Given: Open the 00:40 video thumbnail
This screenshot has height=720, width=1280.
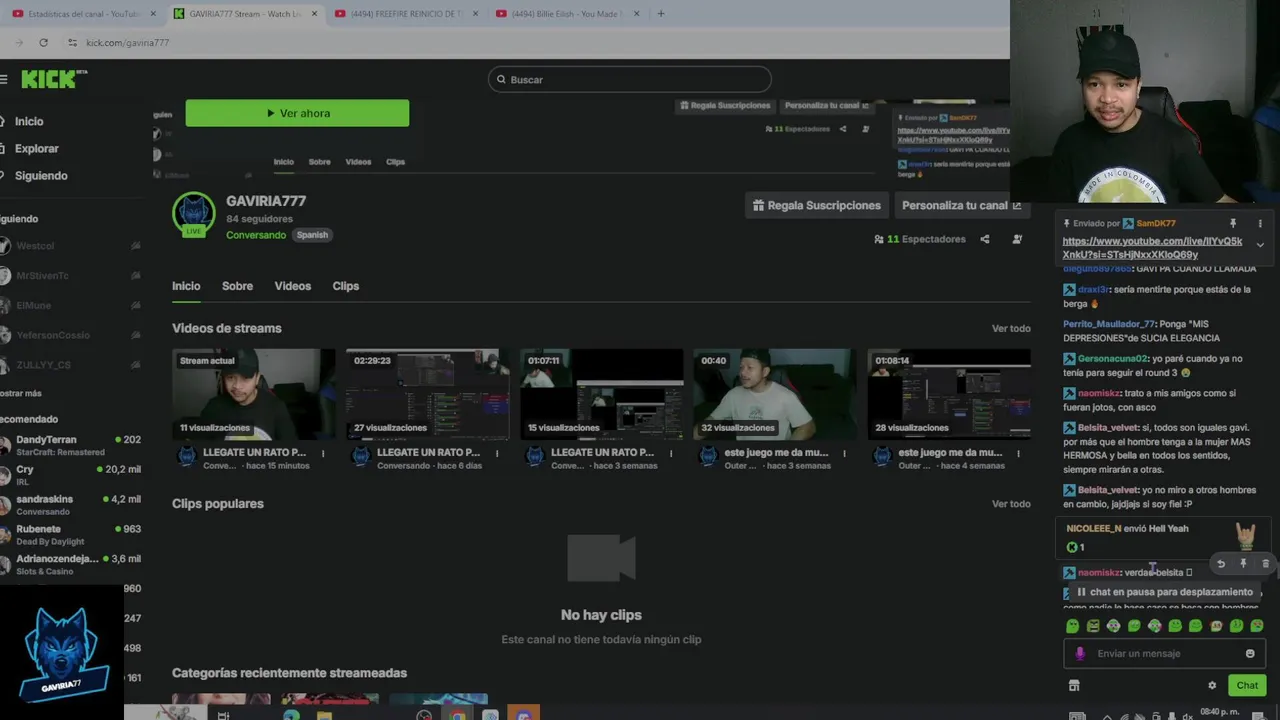Looking at the screenshot, I should click(775, 394).
